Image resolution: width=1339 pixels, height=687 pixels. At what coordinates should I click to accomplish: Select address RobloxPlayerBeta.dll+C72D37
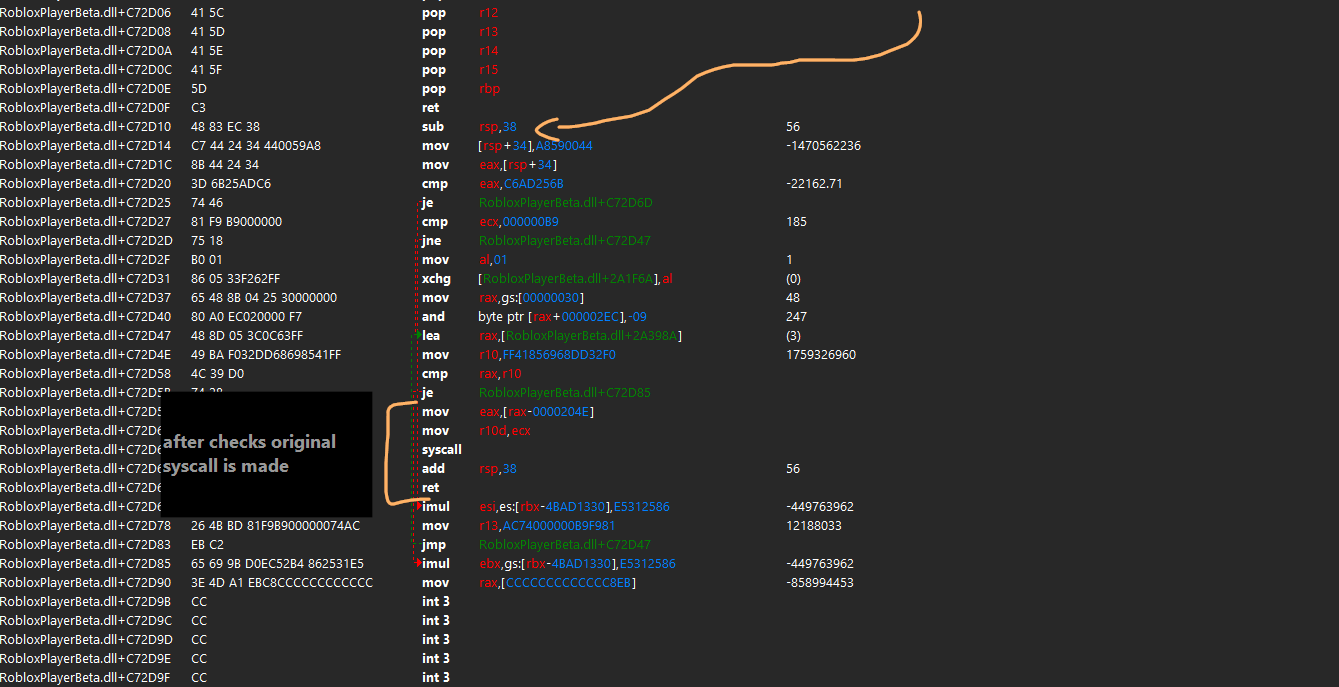coord(86,298)
